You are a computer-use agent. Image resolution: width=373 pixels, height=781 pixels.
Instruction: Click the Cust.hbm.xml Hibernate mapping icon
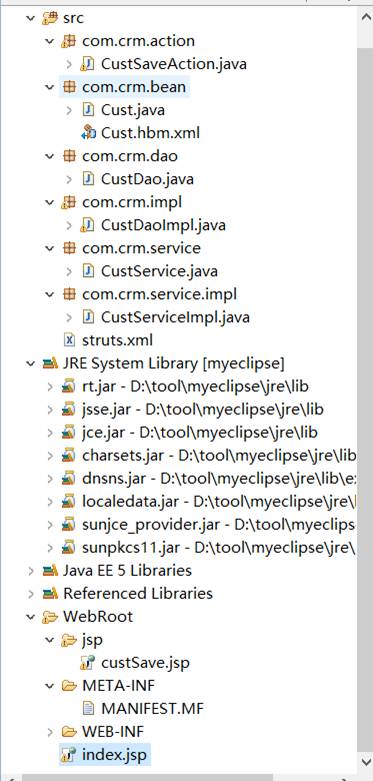tap(88, 133)
